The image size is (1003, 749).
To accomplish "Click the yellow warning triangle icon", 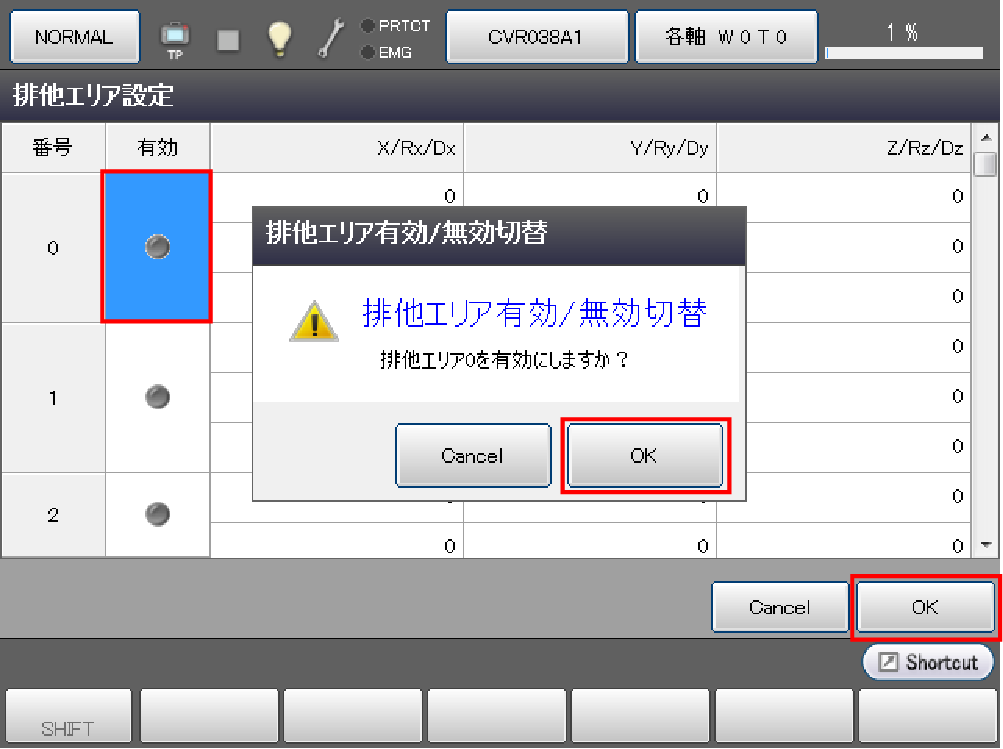I will (314, 321).
